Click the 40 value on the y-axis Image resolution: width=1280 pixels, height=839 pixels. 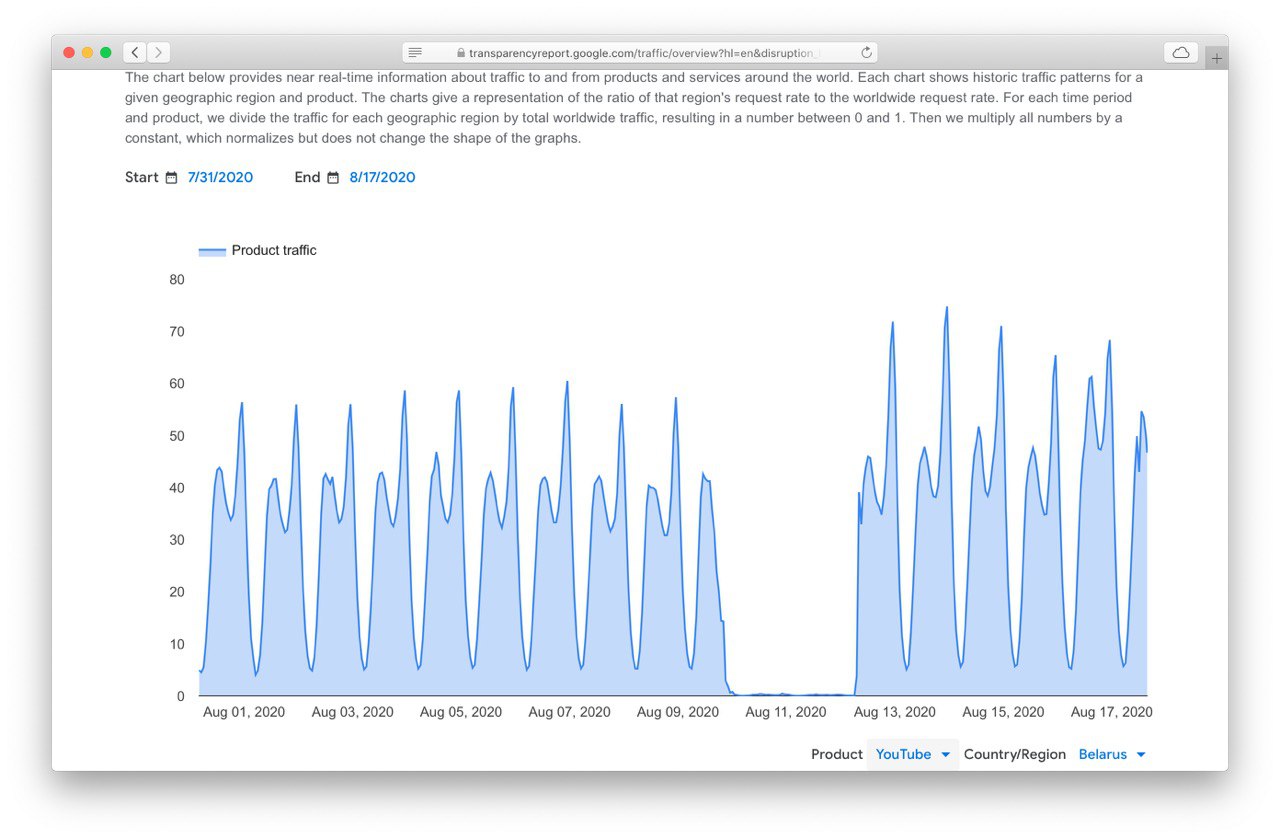[x=177, y=487]
